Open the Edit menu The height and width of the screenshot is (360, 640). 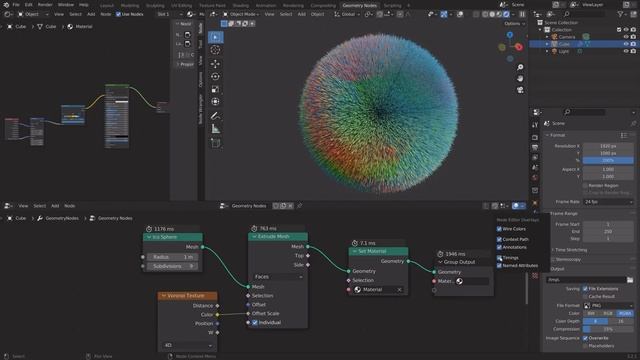click(29, 5)
